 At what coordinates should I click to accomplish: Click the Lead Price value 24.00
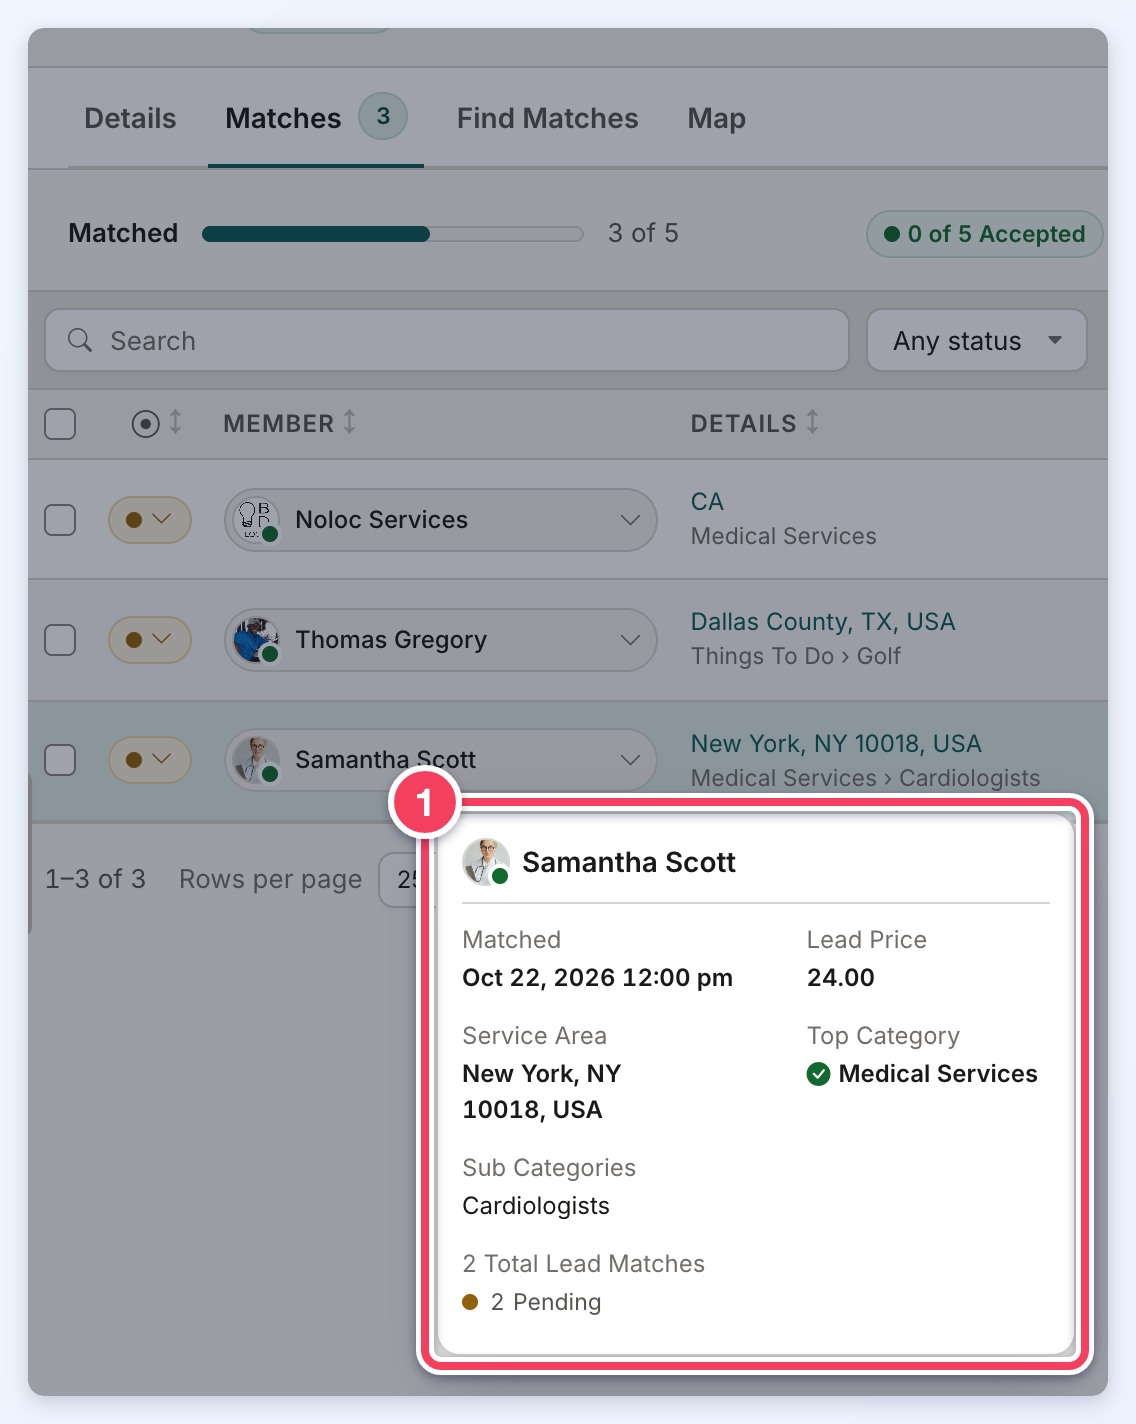coord(840,977)
